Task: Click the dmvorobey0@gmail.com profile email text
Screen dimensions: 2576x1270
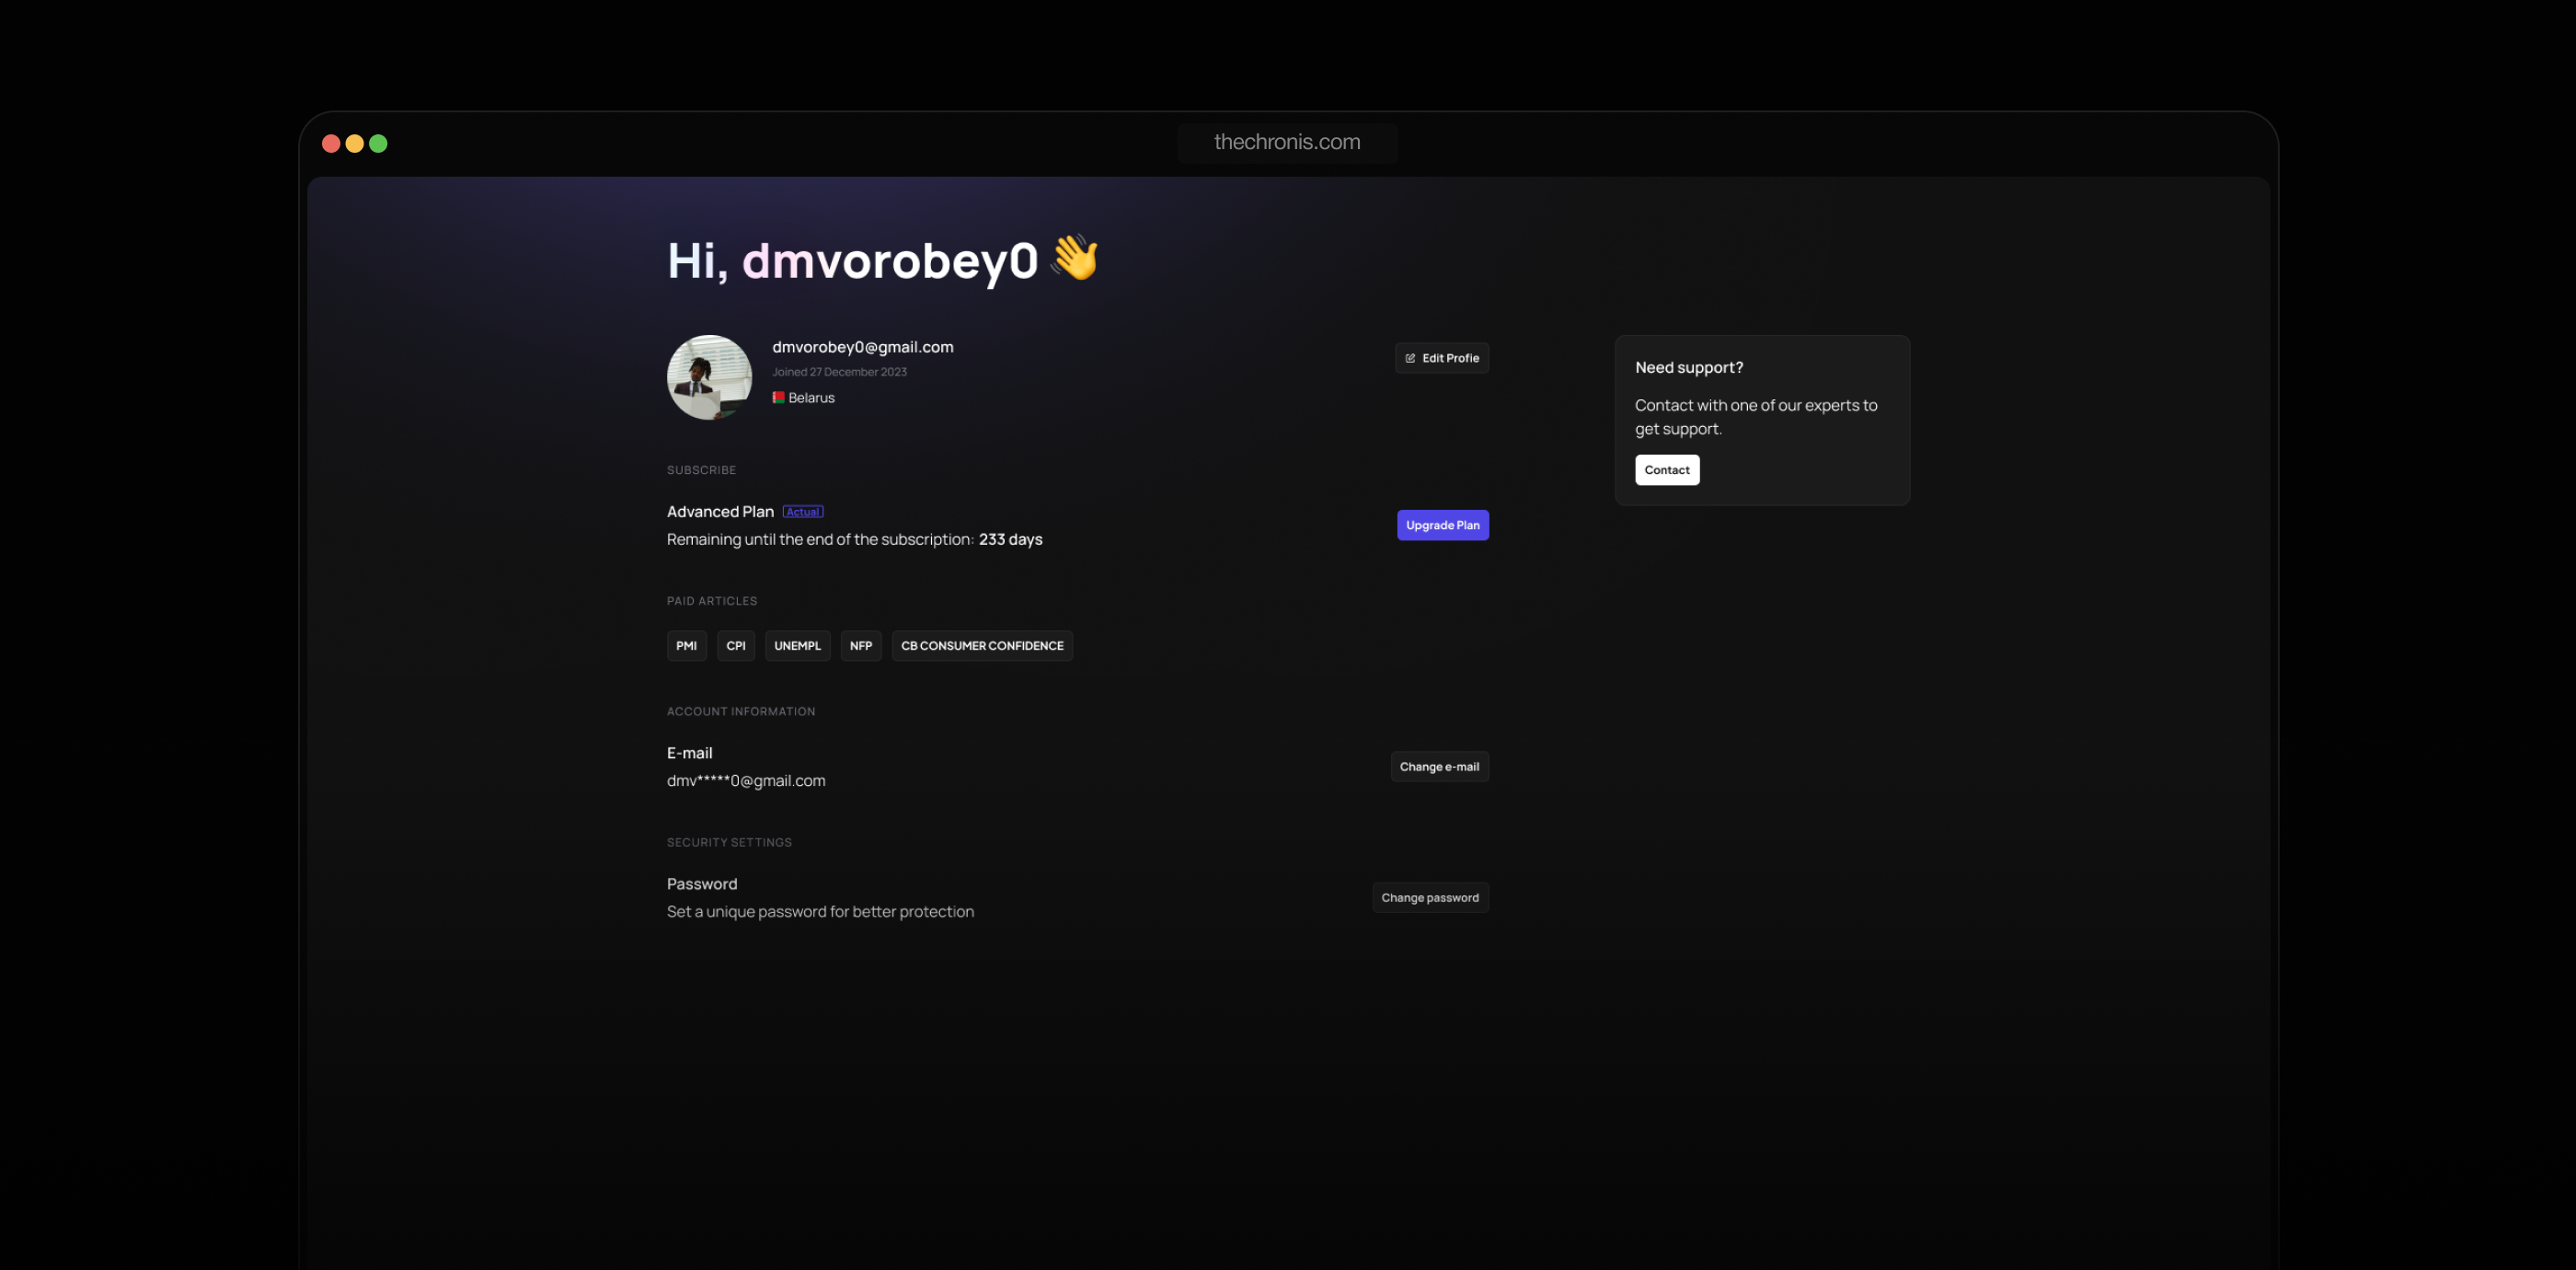Action: (x=862, y=347)
